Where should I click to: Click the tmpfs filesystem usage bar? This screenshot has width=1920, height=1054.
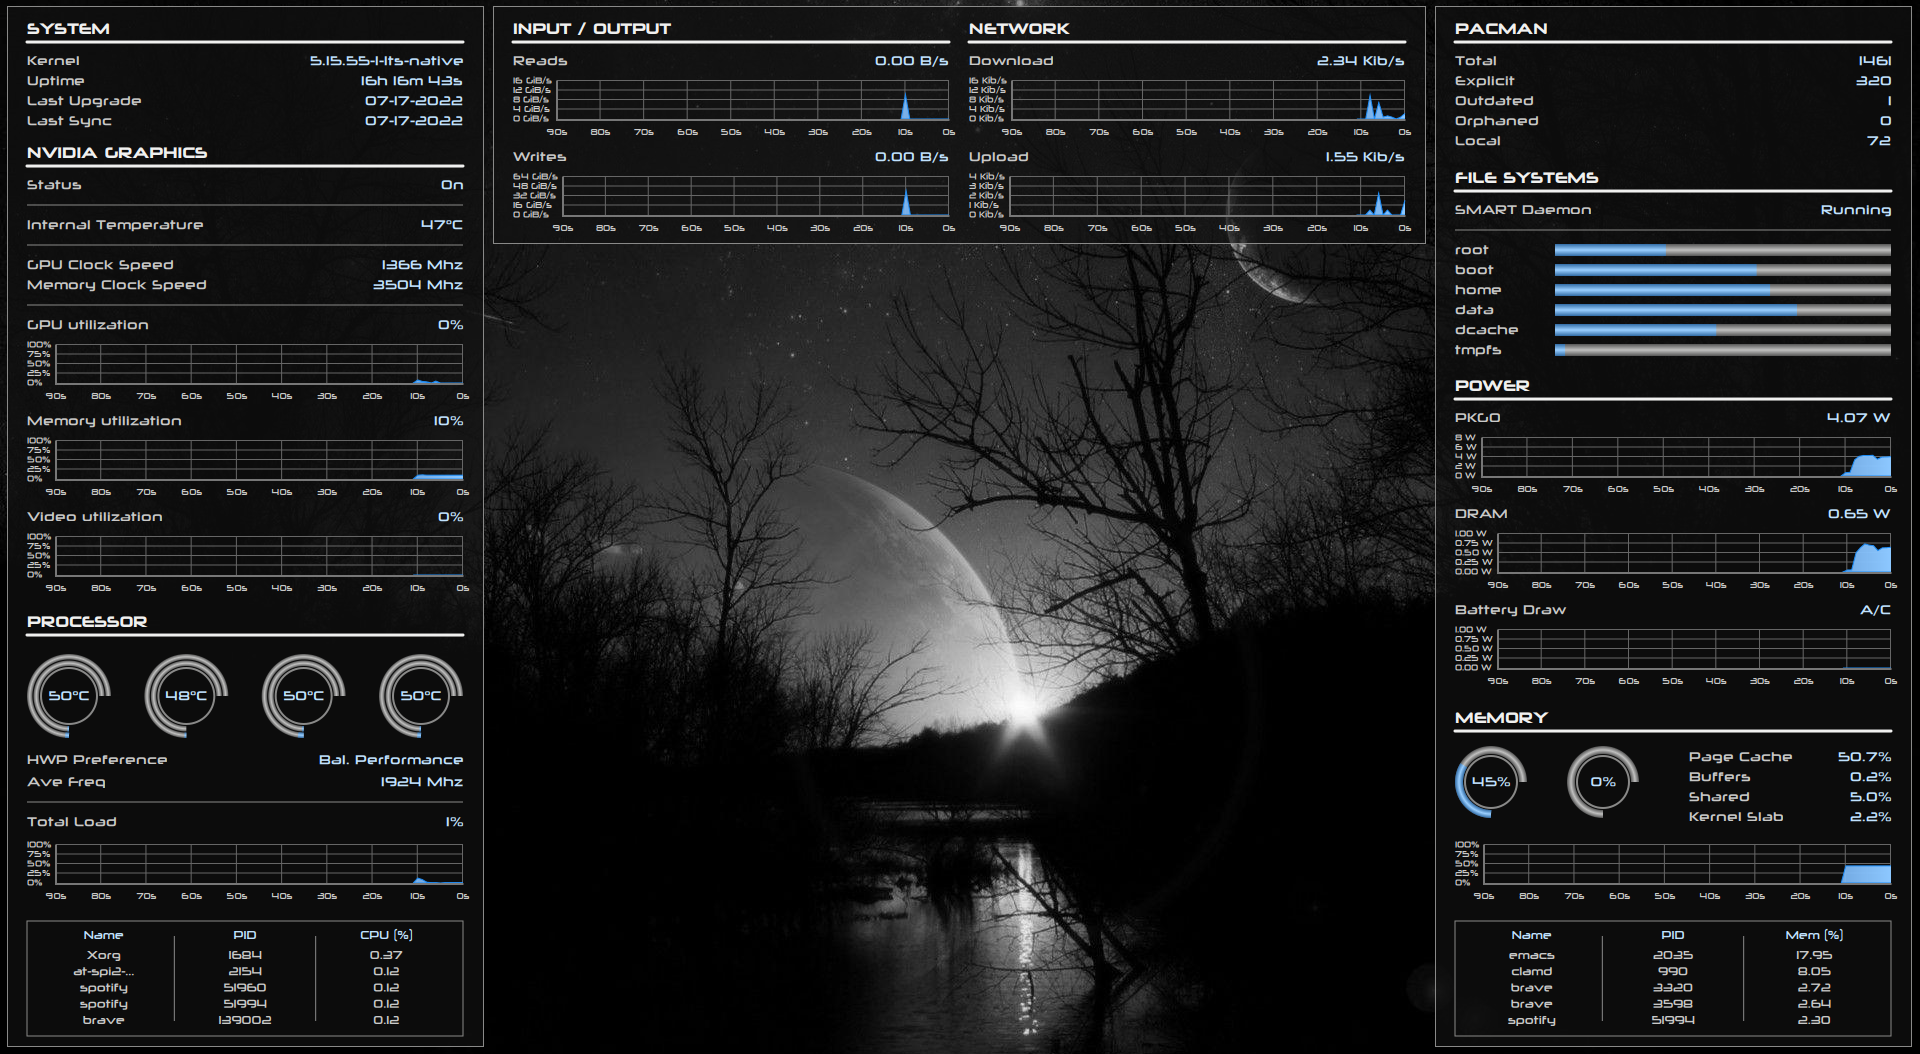click(x=1722, y=350)
